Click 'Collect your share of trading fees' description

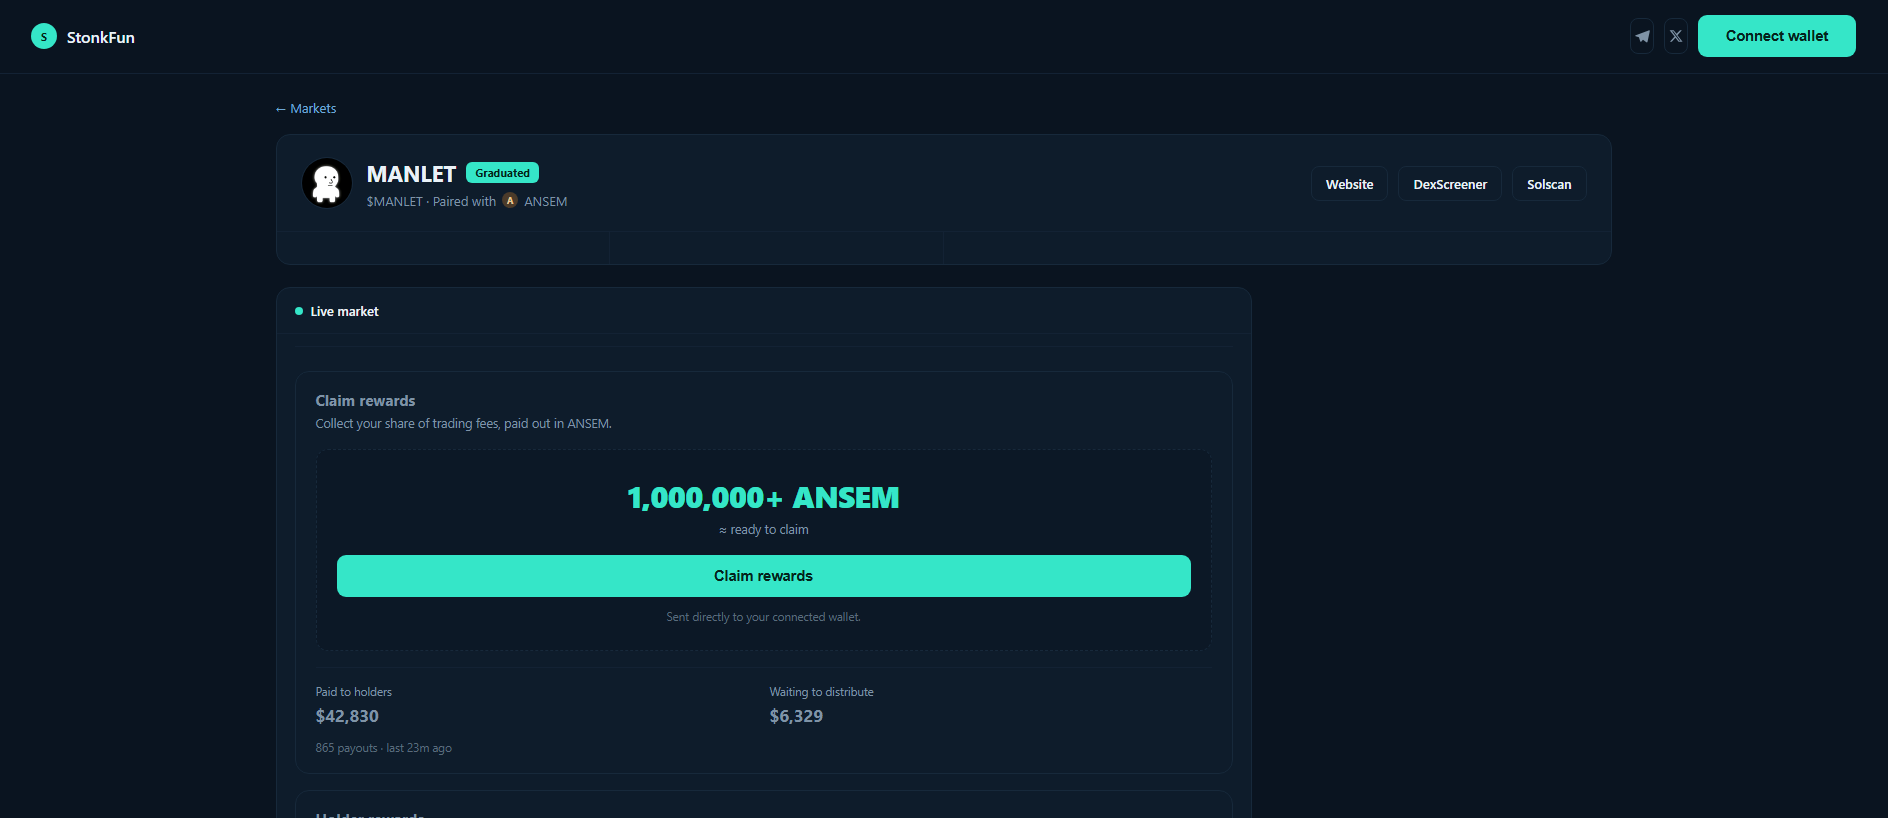464,424
